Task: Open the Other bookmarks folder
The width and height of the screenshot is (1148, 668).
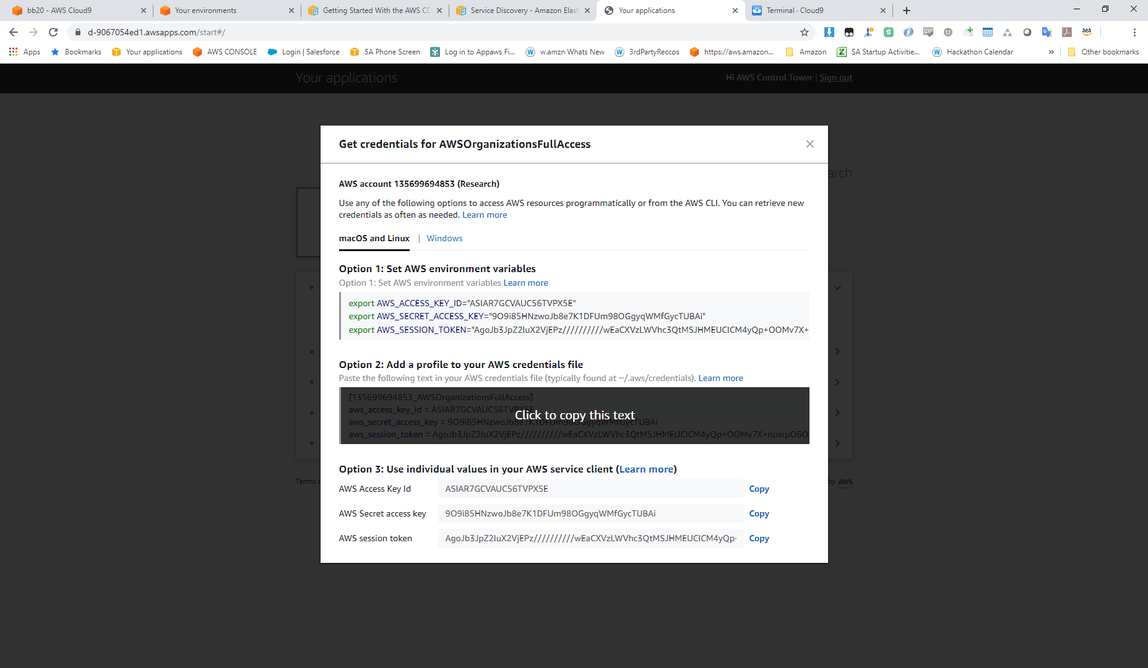Action: point(1103,52)
